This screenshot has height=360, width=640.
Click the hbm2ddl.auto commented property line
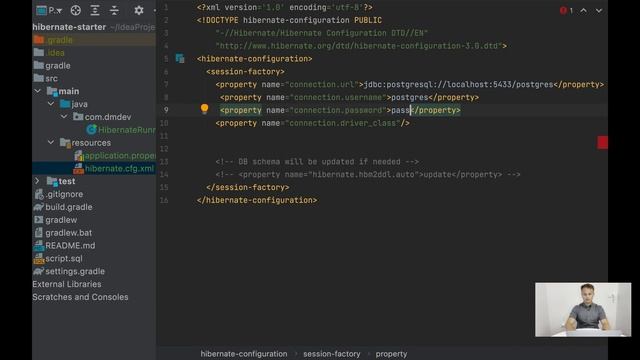(x=368, y=175)
